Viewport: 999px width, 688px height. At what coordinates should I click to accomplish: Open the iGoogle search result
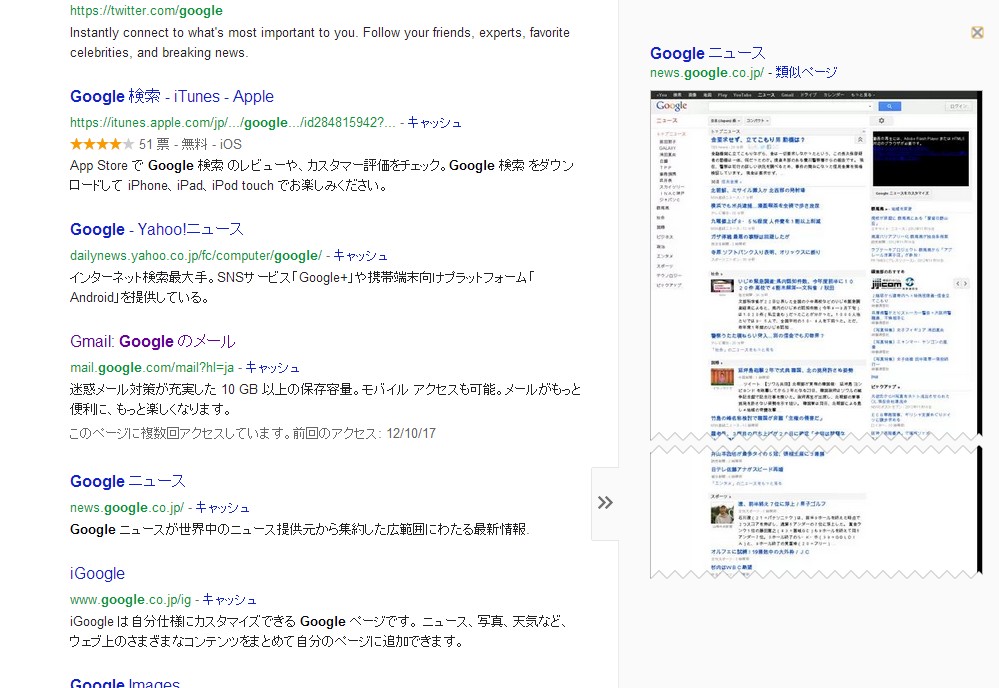(97, 573)
